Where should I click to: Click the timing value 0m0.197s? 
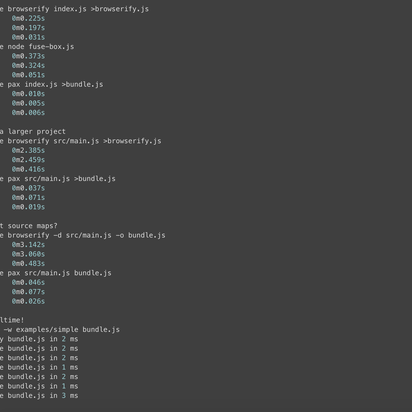(x=28, y=28)
